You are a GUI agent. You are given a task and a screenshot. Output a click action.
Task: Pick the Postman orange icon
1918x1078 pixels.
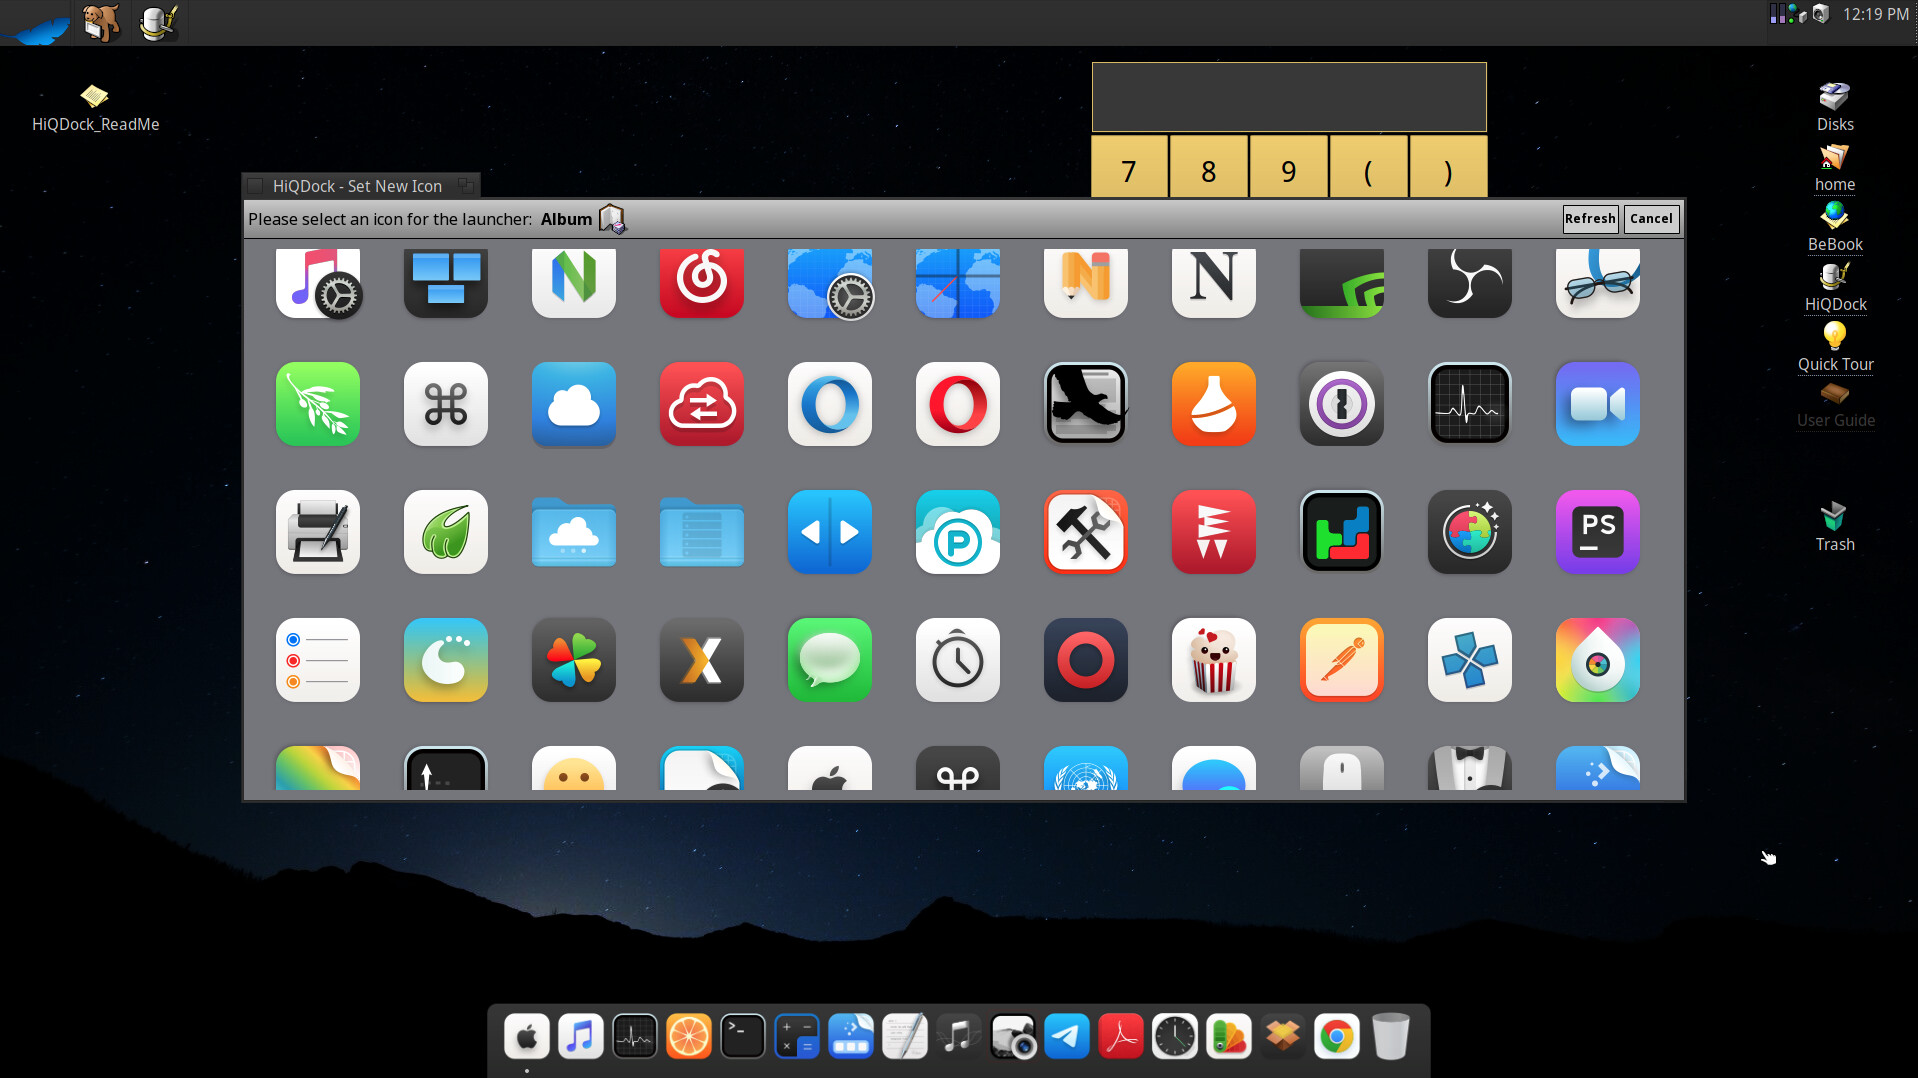[x=1341, y=660]
